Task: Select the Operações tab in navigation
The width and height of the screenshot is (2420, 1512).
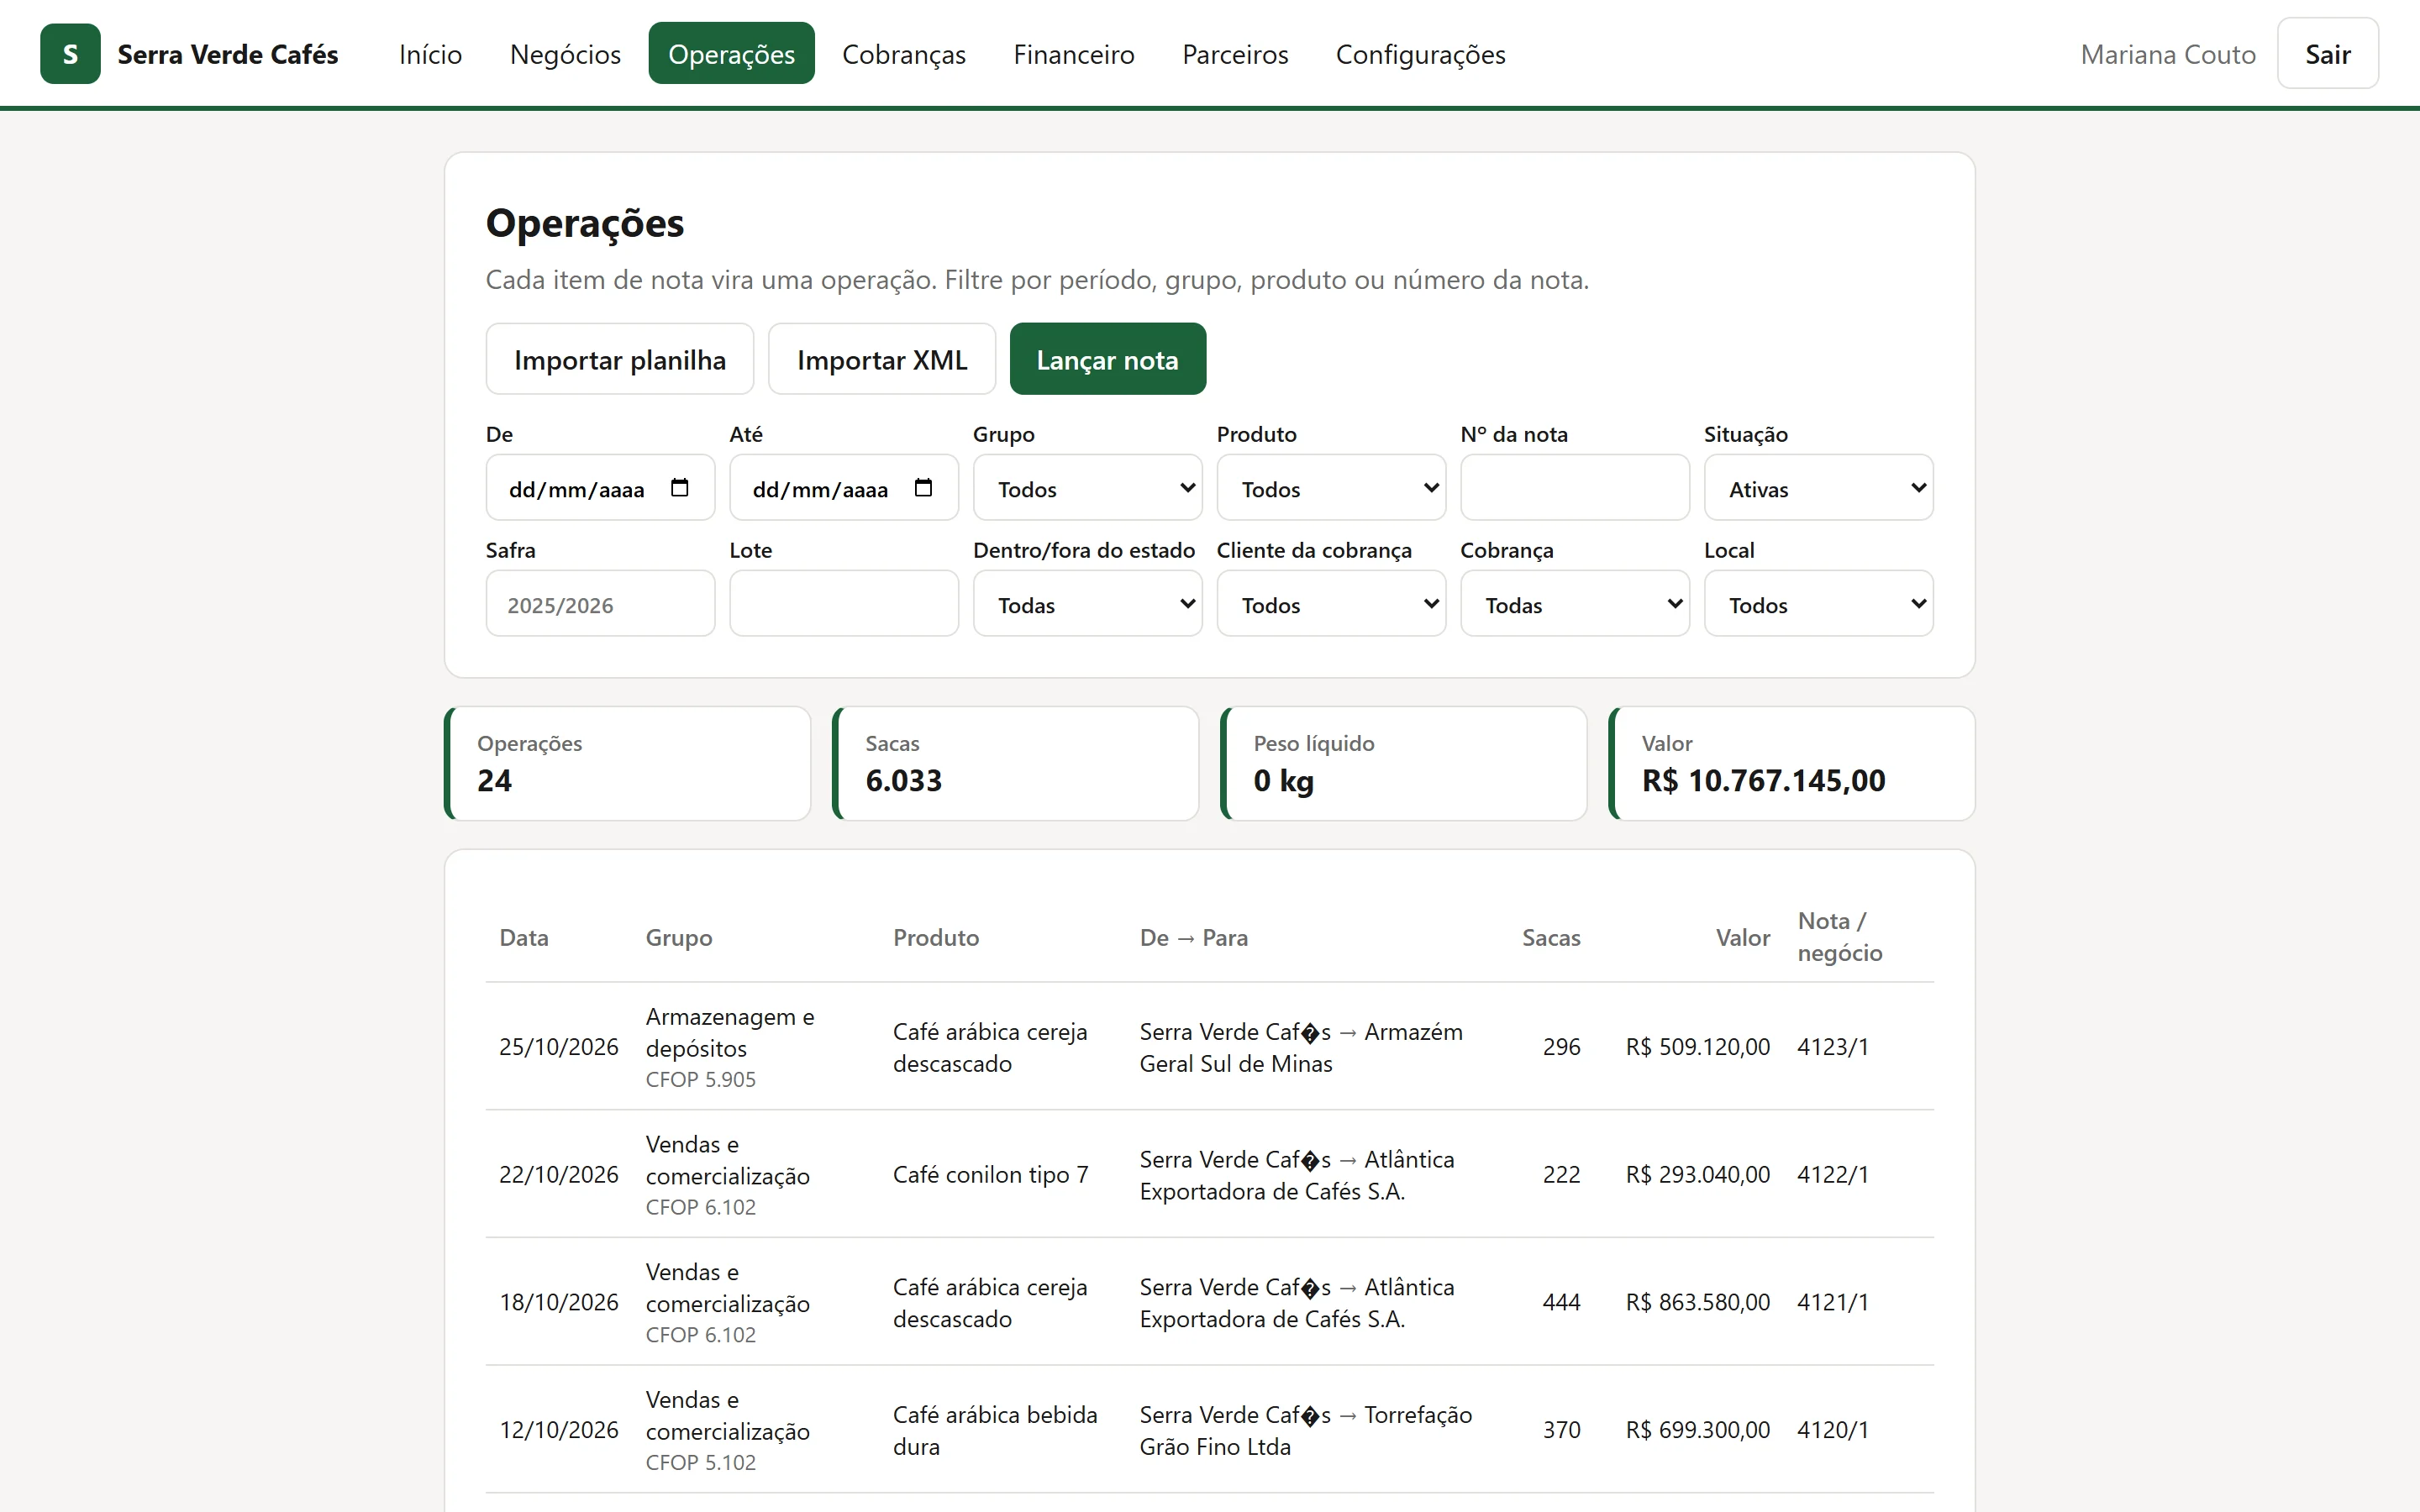Action: pos(731,54)
